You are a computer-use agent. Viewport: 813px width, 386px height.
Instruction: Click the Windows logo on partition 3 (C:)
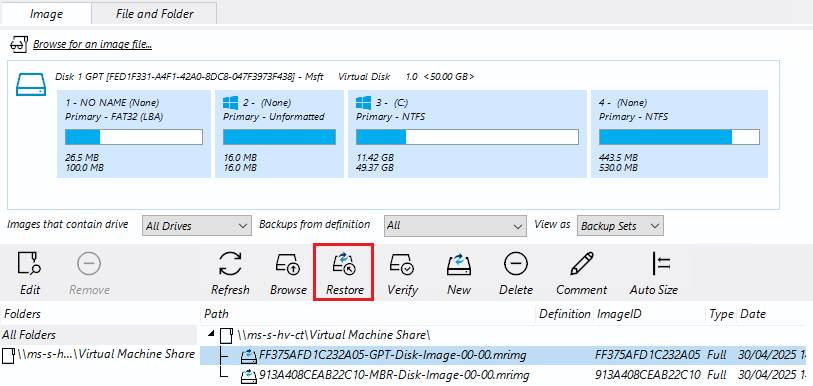(x=362, y=102)
